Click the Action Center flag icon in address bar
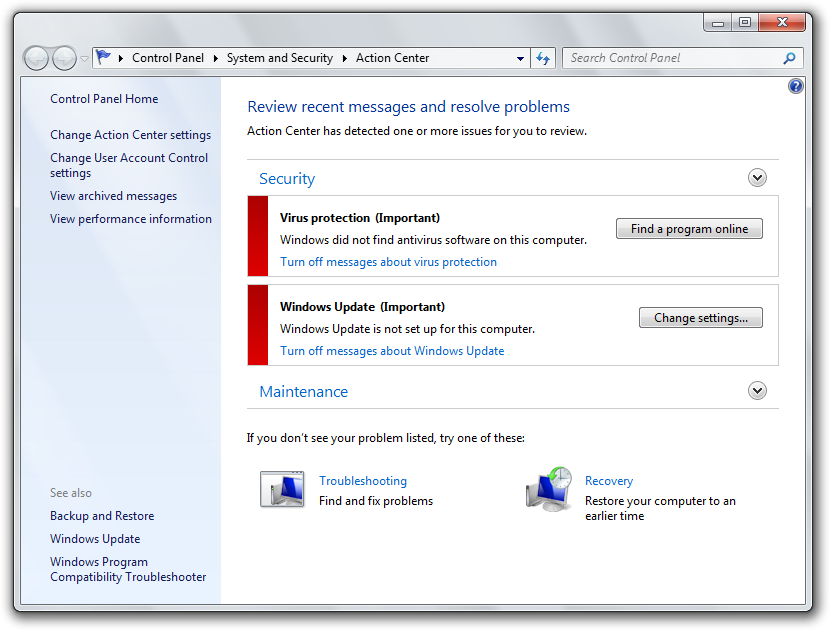This screenshot has width=832, height=632. coord(103,57)
